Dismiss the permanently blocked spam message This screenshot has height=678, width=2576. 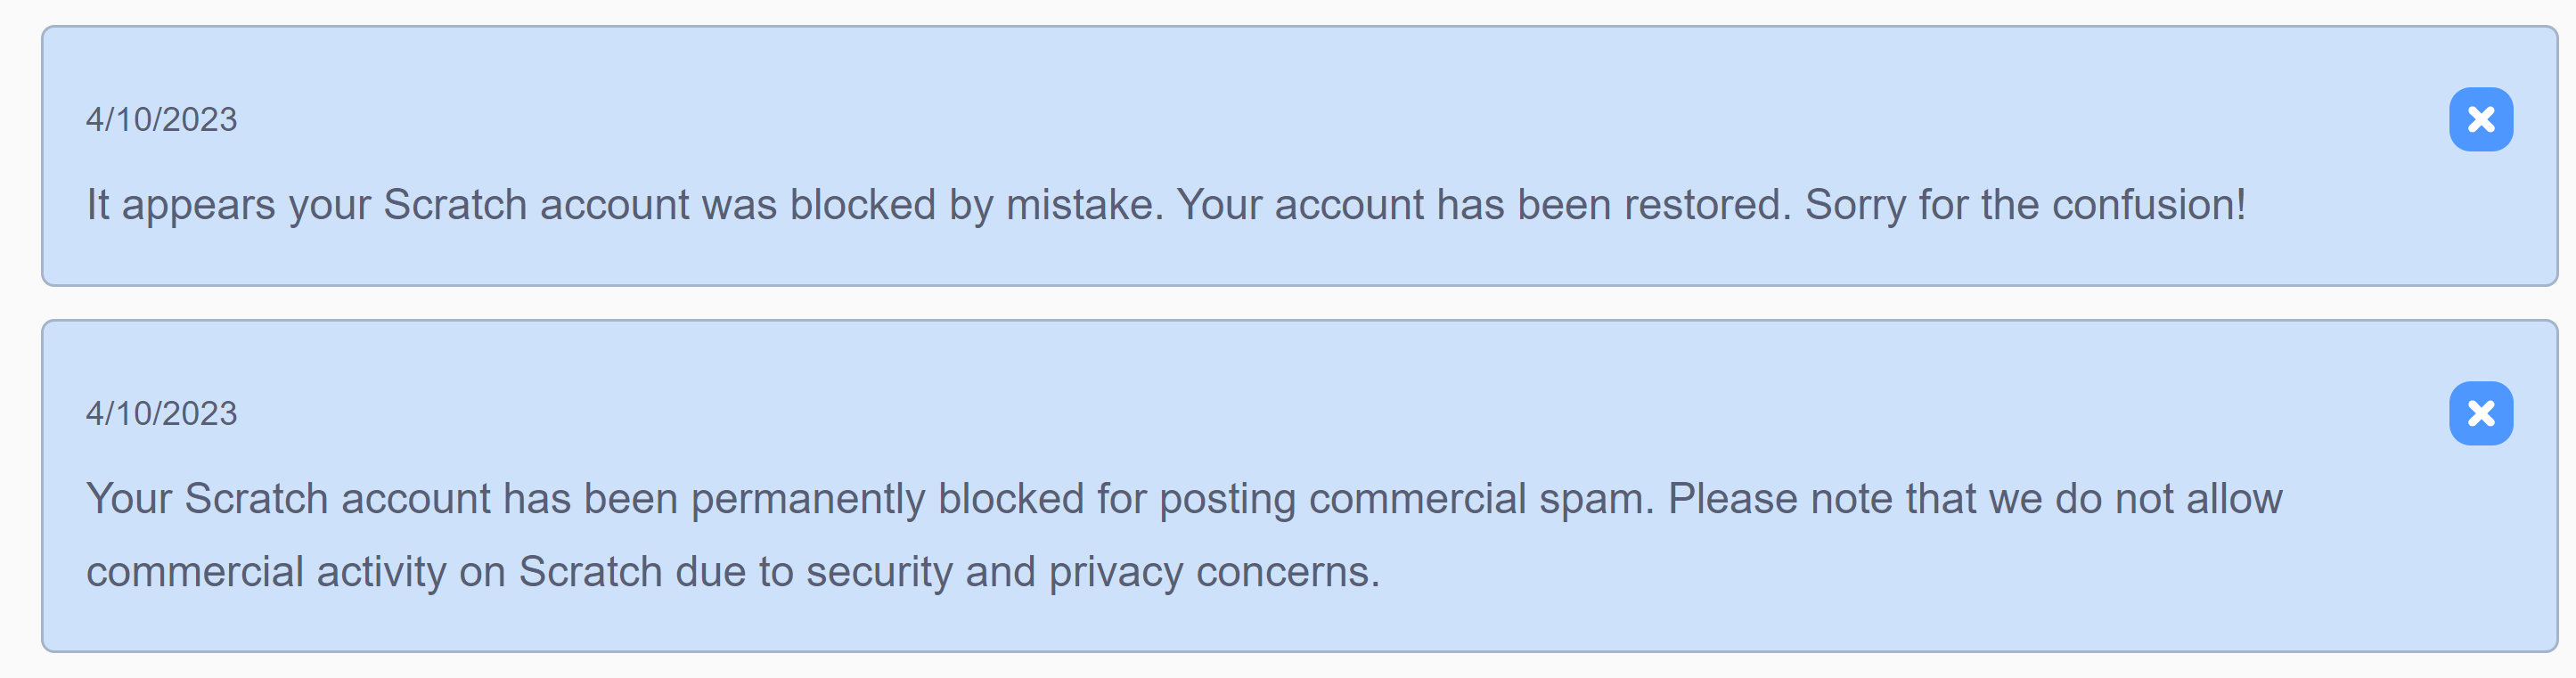(x=2480, y=413)
